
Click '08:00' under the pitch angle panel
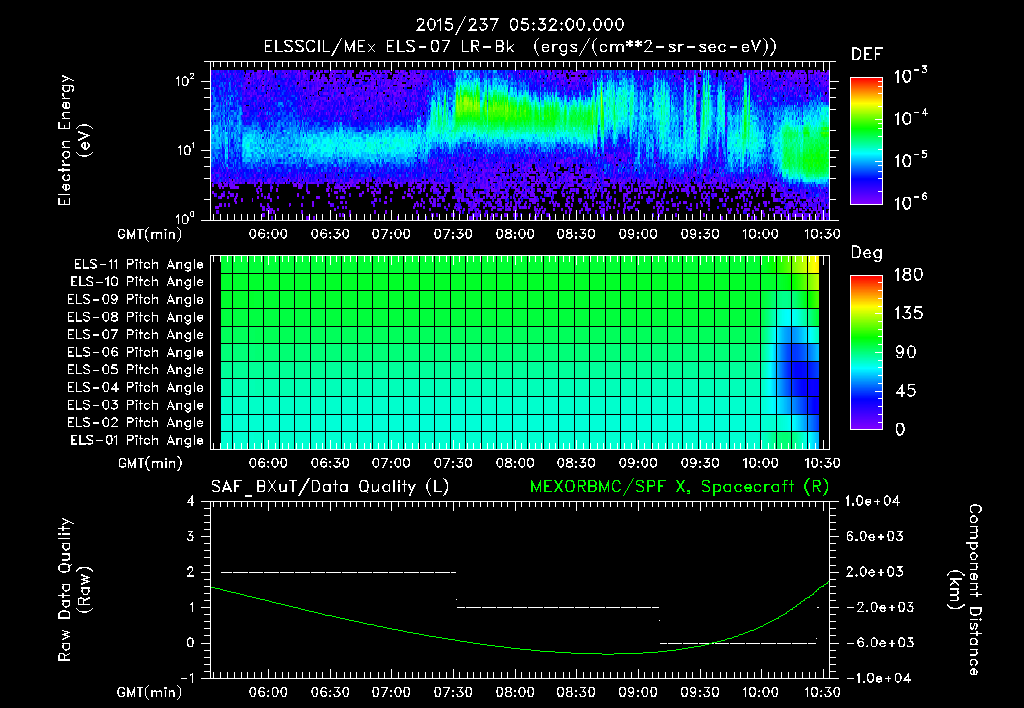click(x=515, y=463)
